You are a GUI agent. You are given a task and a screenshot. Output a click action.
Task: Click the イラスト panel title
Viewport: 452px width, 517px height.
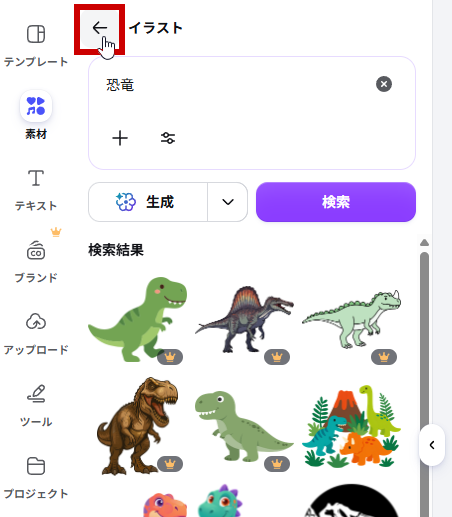point(156,28)
